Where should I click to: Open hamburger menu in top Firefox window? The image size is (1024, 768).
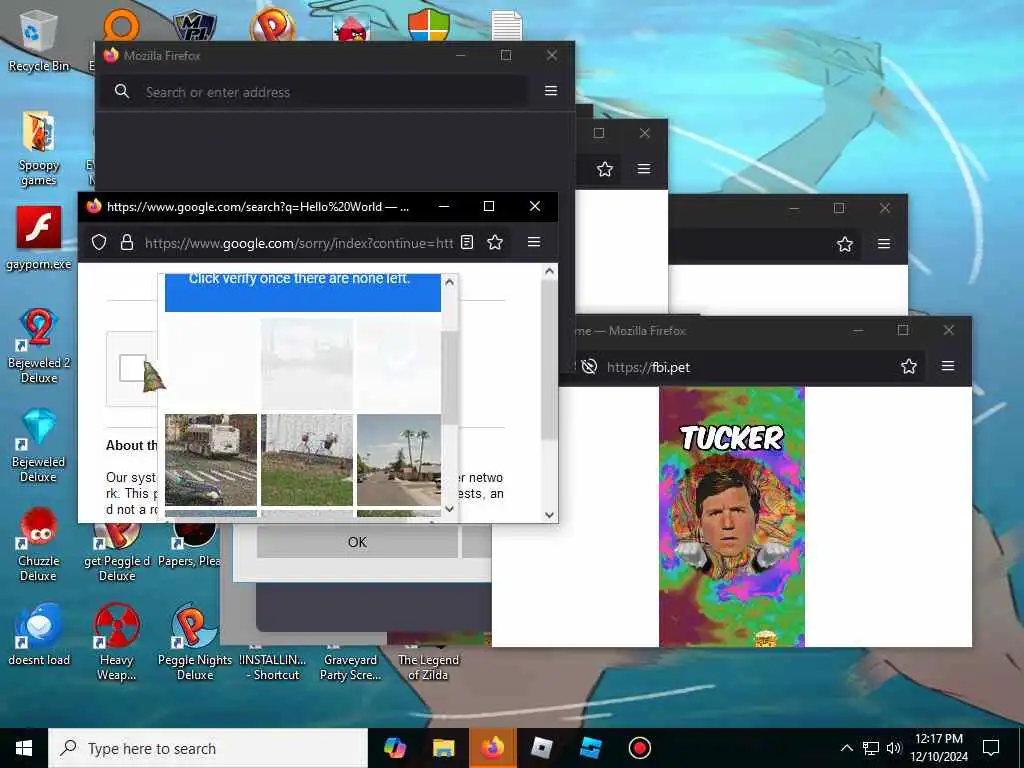coord(551,91)
